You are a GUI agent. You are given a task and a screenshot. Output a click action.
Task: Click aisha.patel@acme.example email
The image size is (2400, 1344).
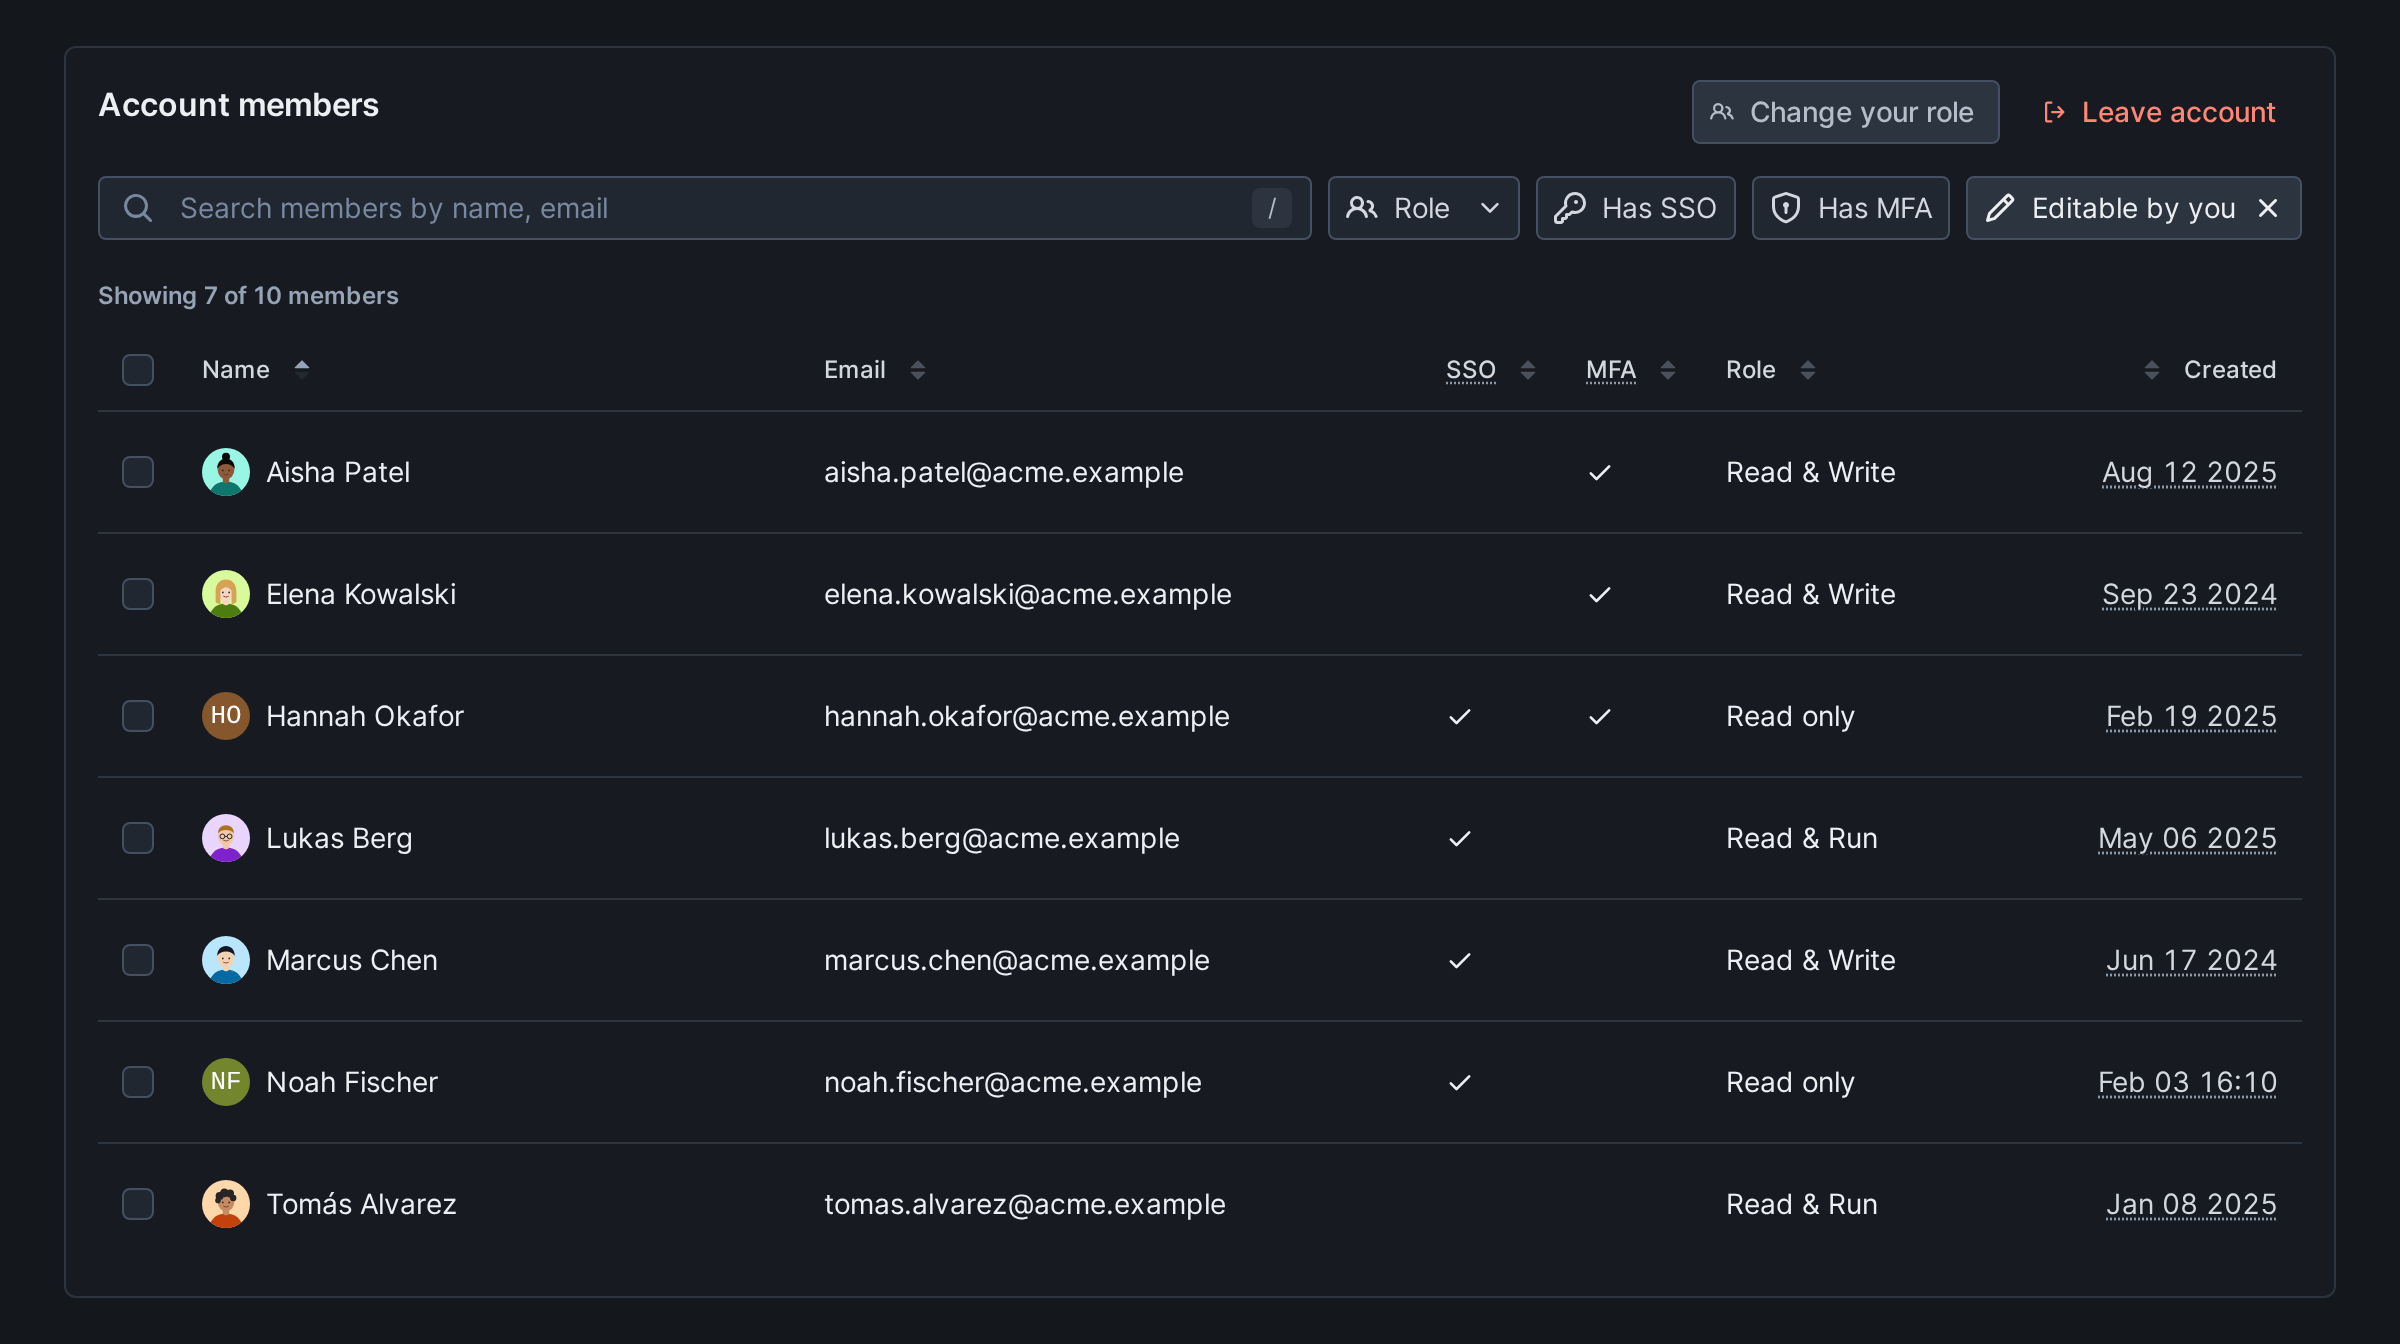click(1004, 472)
